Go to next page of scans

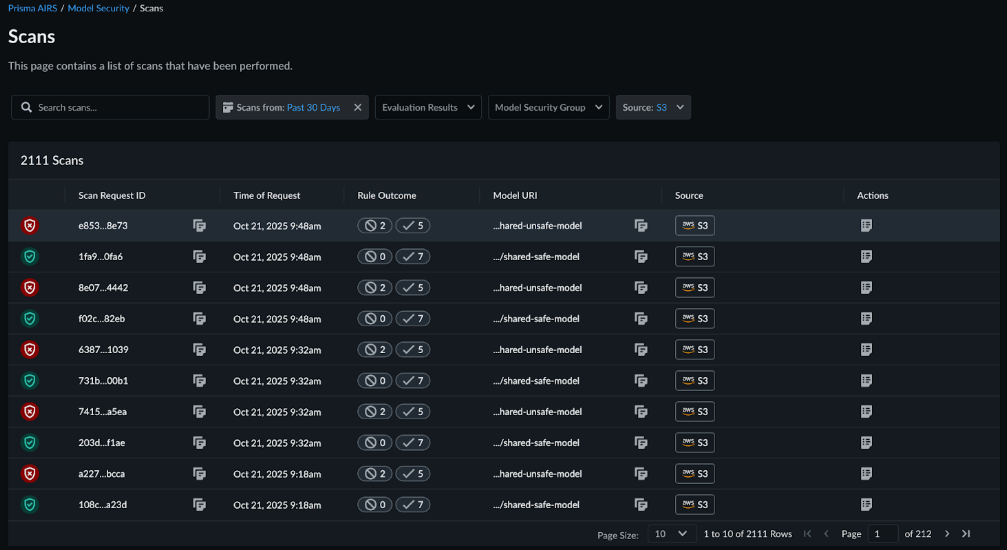pyautogui.click(x=948, y=534)
